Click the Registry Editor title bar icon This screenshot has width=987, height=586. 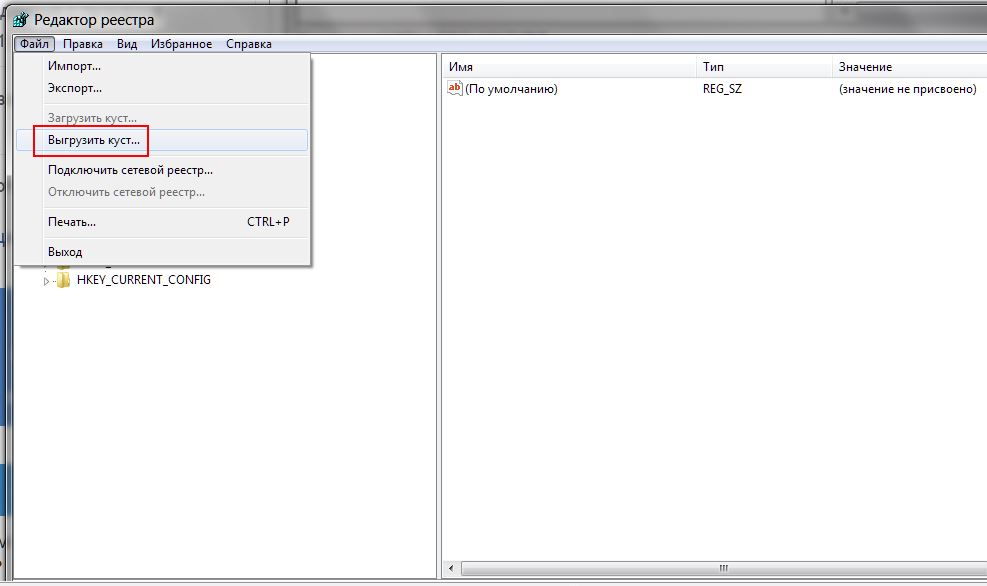coord(21,20)
